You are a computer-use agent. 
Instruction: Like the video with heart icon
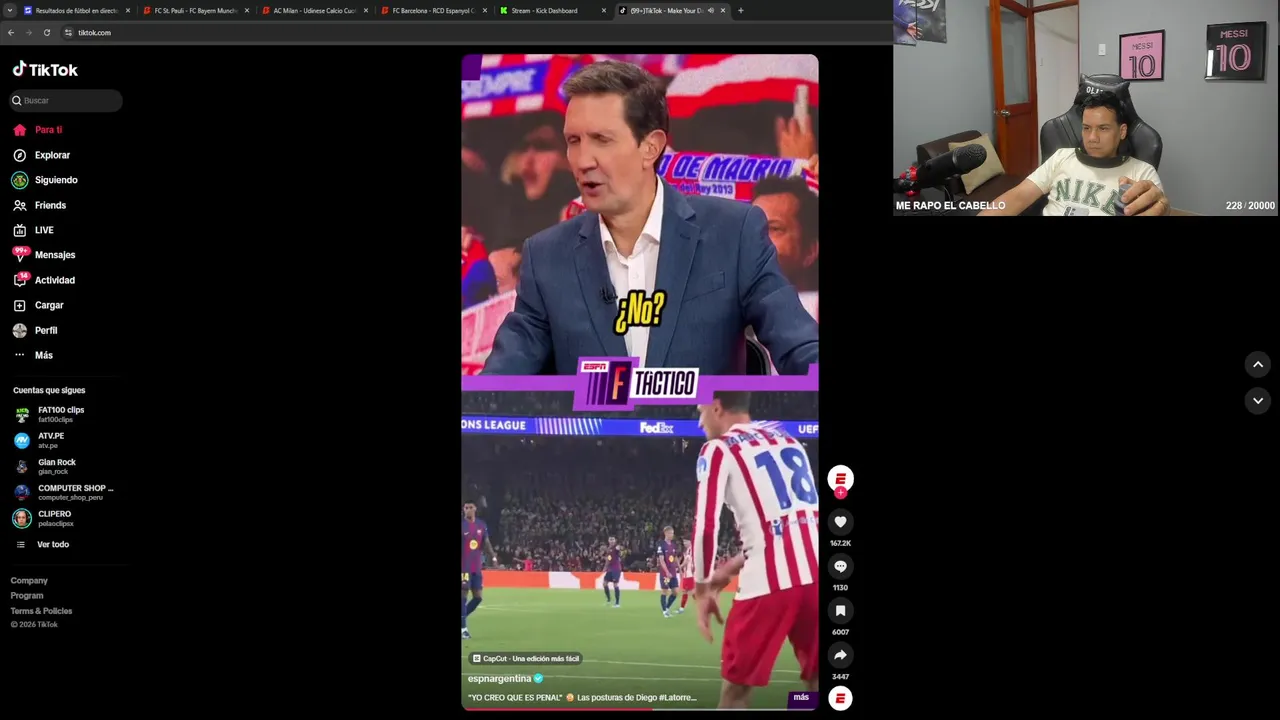click(x=840, y=522)
